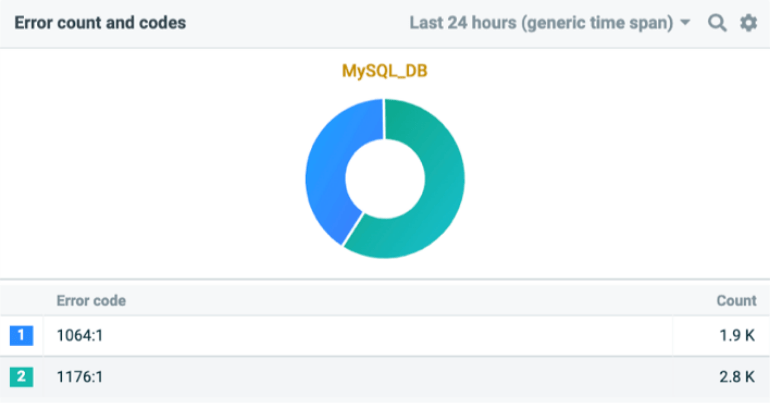Viewport: 770px width, 403px height.
Task: Click the MySQL_DB chart label
Action: (385, 72)
